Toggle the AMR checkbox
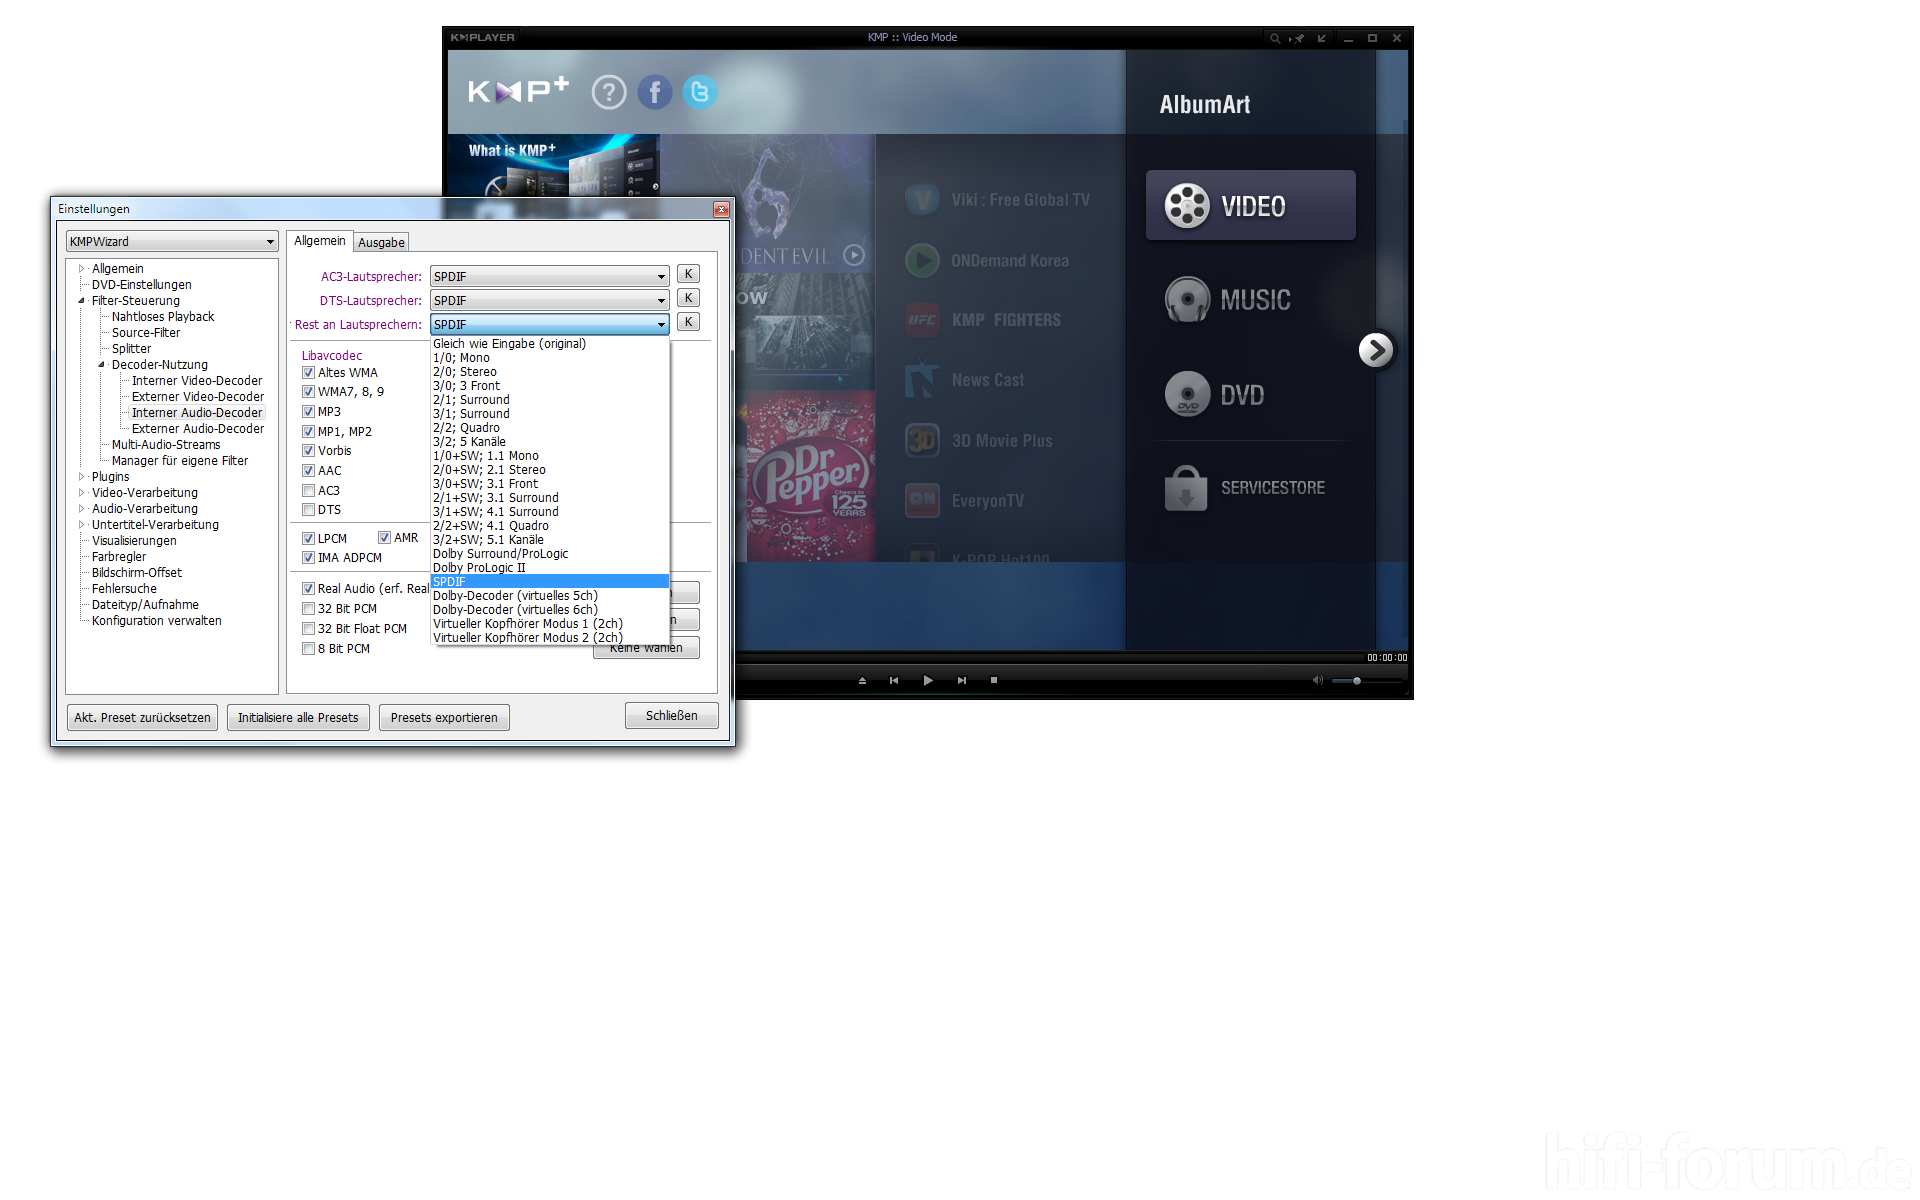Viewport: 1920px width, 1200px height. (x=384, y=537)
